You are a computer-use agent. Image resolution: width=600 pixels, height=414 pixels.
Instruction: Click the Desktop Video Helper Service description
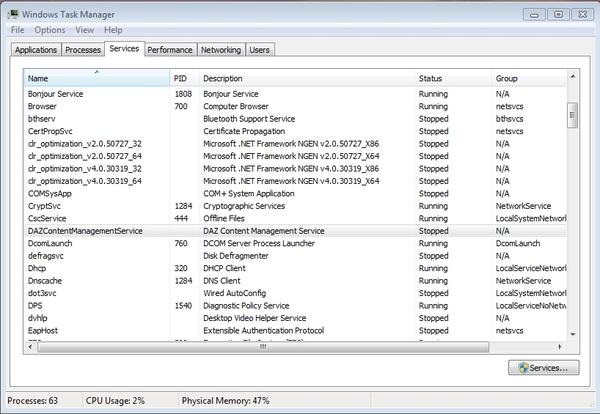pos(254,318)
